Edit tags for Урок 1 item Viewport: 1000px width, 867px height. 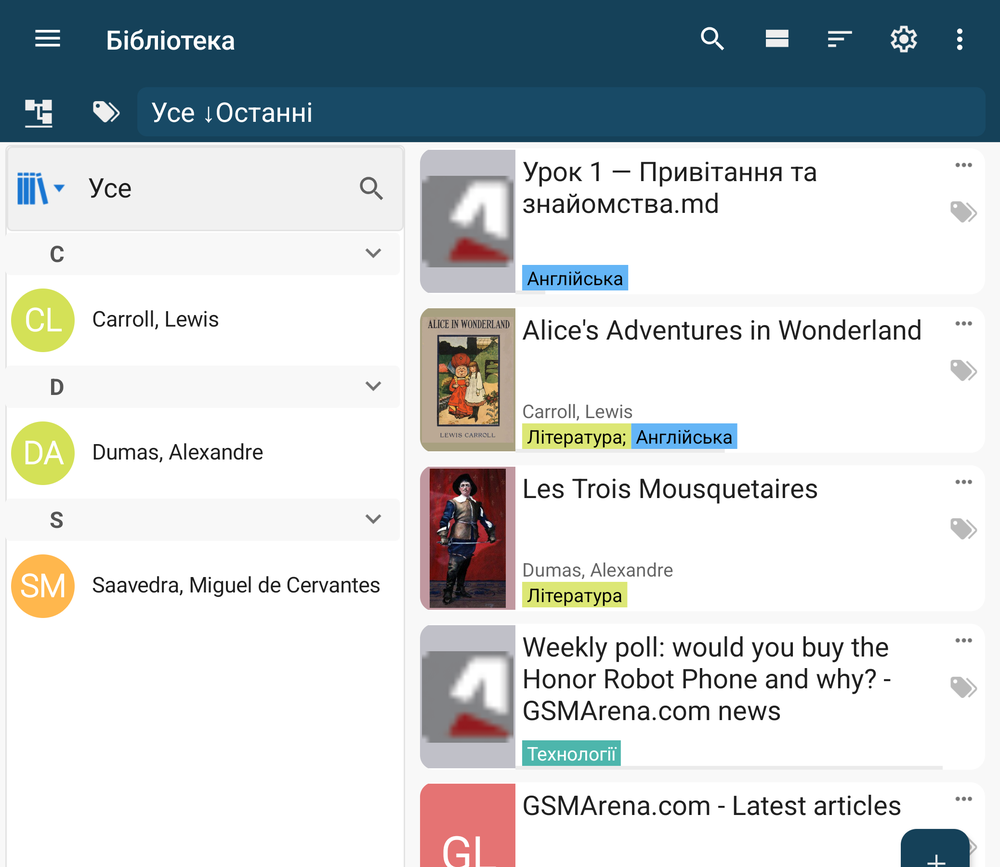pos(963,212)
